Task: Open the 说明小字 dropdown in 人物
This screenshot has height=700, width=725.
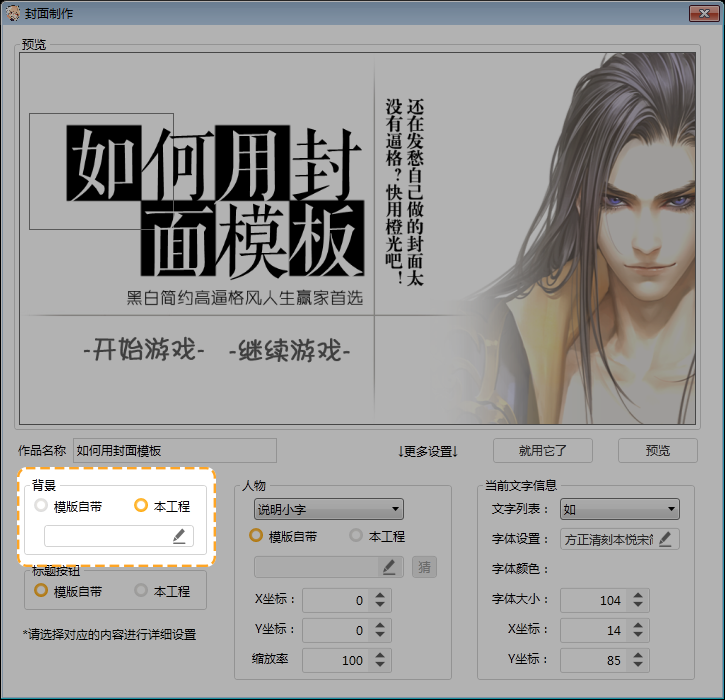Action: click(x=328, y=509)
